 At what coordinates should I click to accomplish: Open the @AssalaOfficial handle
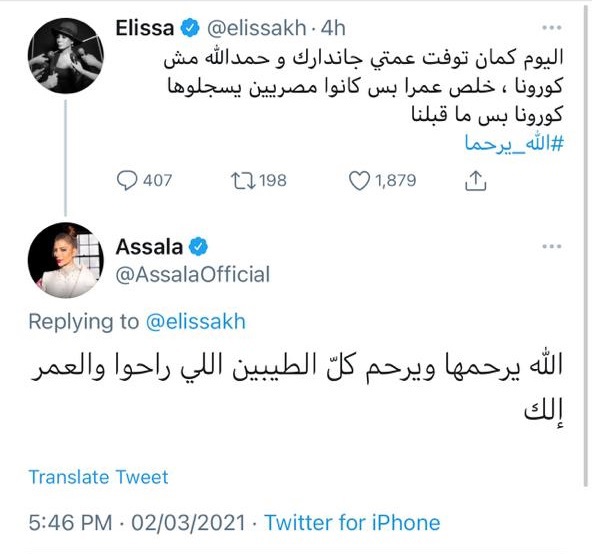193,275
